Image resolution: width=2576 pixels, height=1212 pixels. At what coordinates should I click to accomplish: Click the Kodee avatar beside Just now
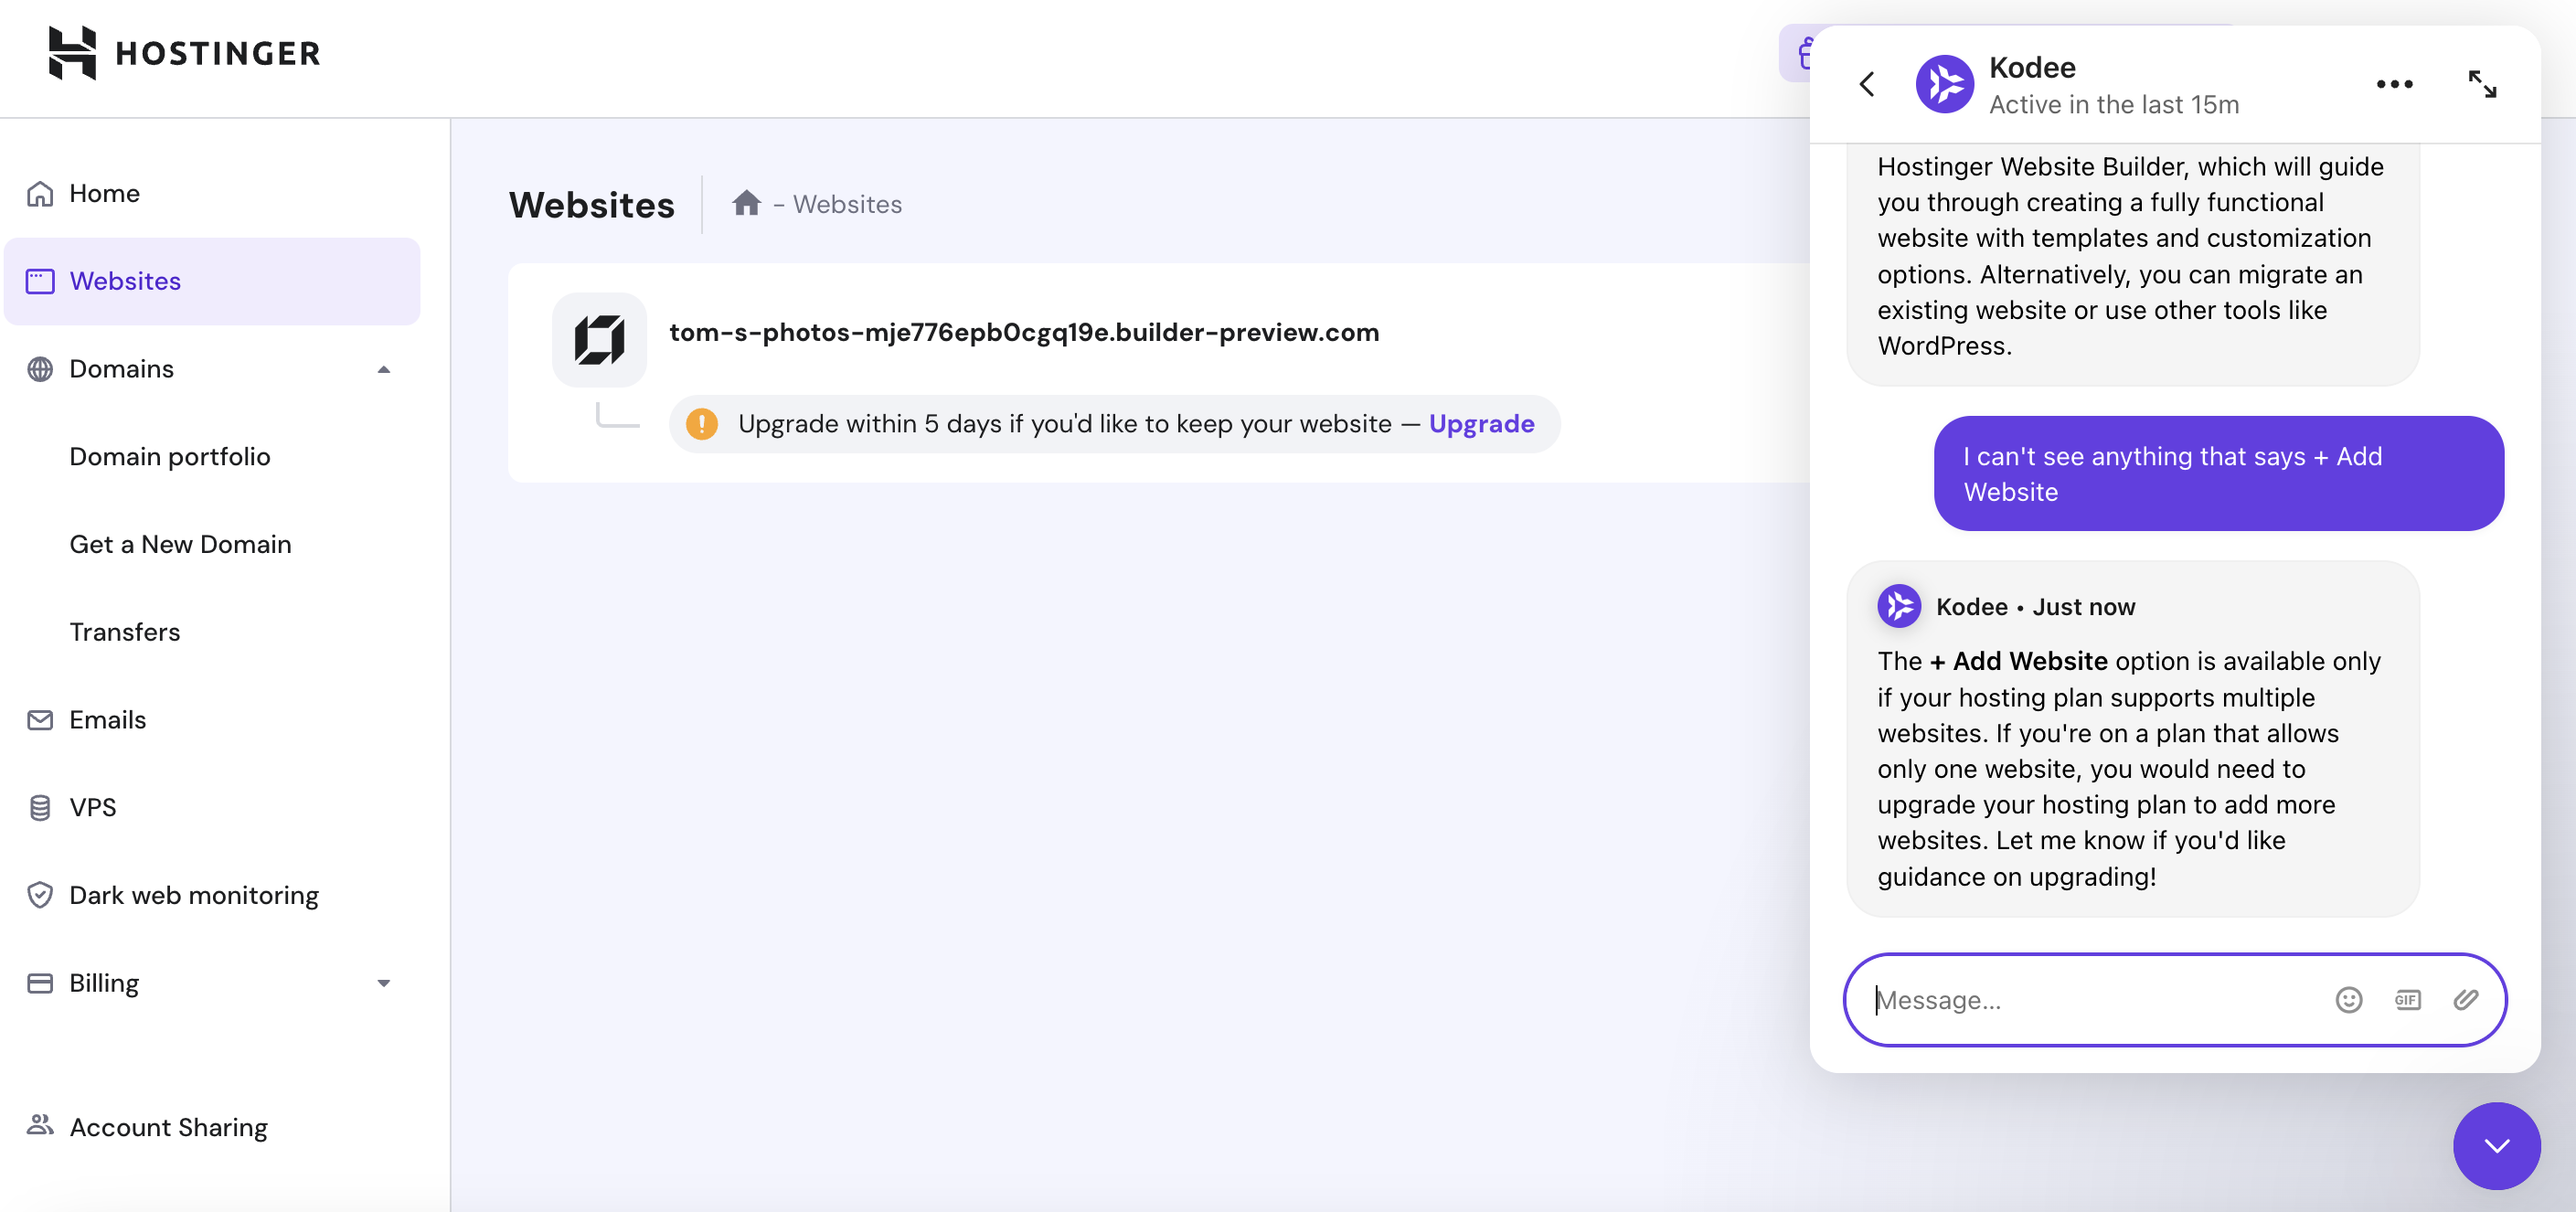[1899, 606]
